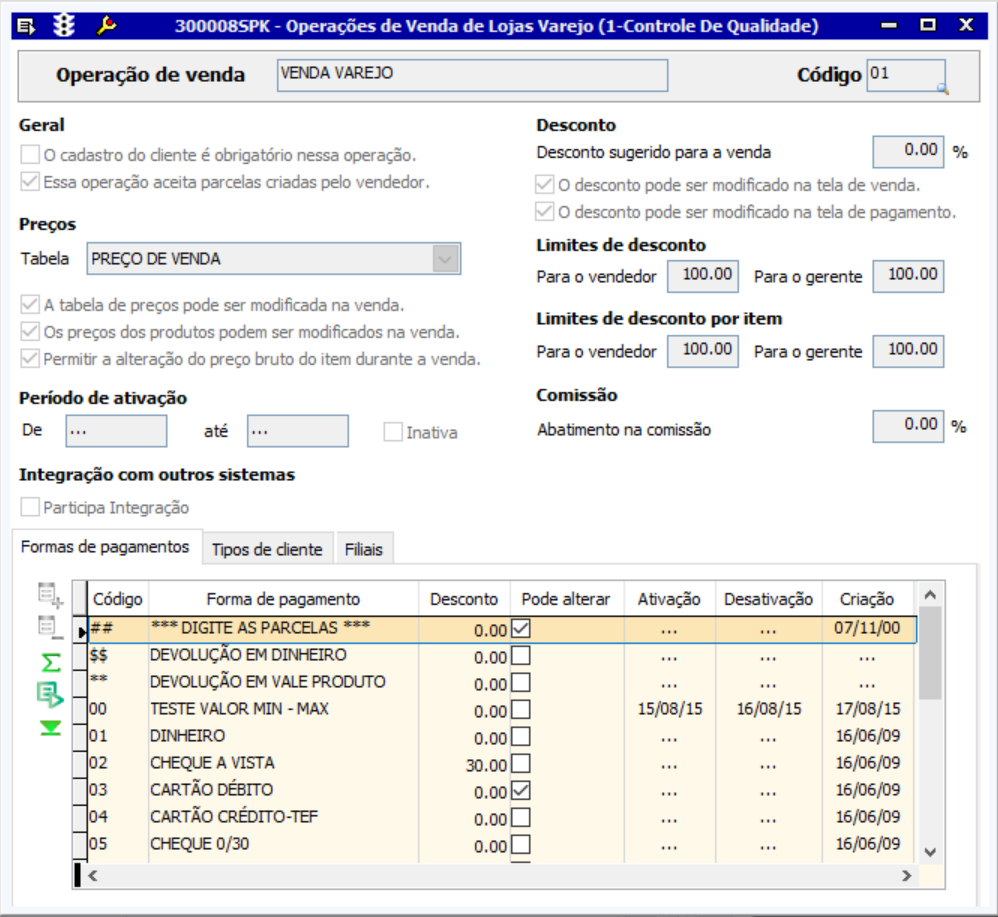Click the grid scroll up arrow
The height and width of the screenshot is (917, 998).
tap(930, 595)
